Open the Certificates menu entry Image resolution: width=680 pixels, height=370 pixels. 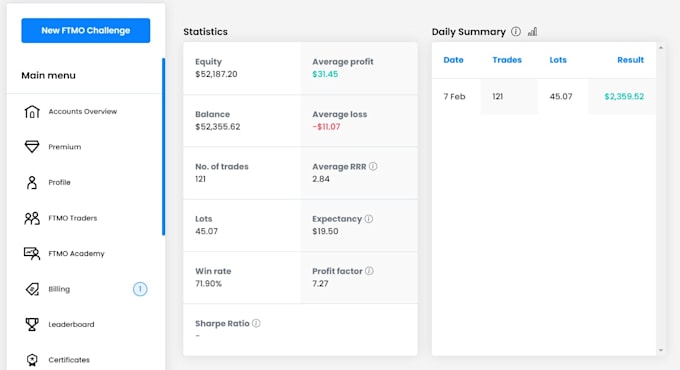click(69, 360)
